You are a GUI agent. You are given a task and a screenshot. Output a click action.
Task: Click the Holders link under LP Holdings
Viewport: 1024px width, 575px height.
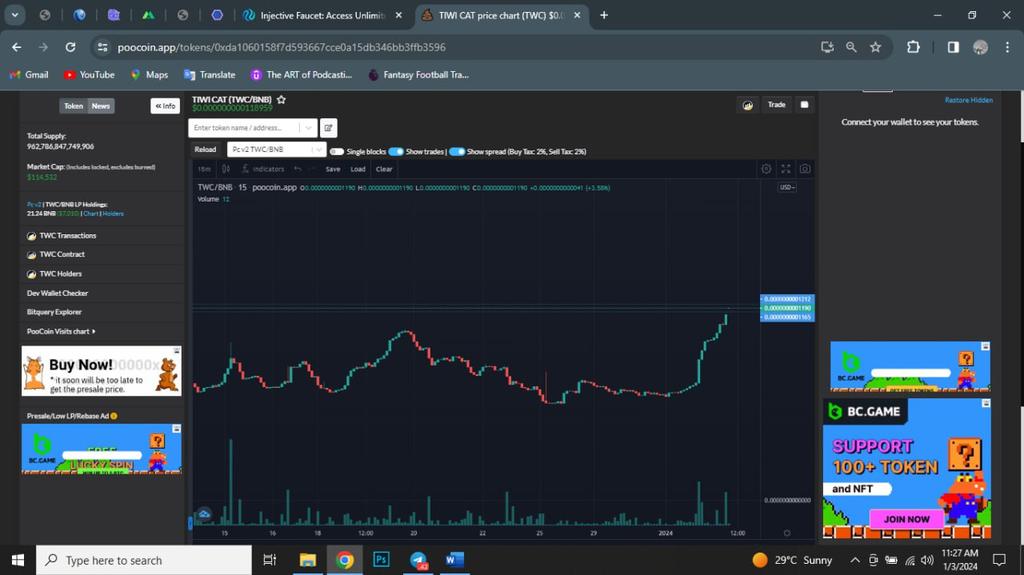click(x=113, y=214)
